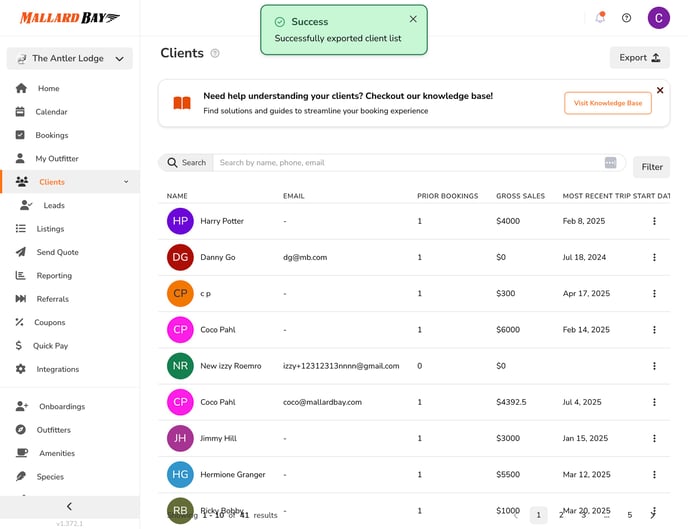This screenshot has width=688, height=529.
Task: Click the Amenities coffee cup icon
Action: pyautogui.click(x=22, y=453)
